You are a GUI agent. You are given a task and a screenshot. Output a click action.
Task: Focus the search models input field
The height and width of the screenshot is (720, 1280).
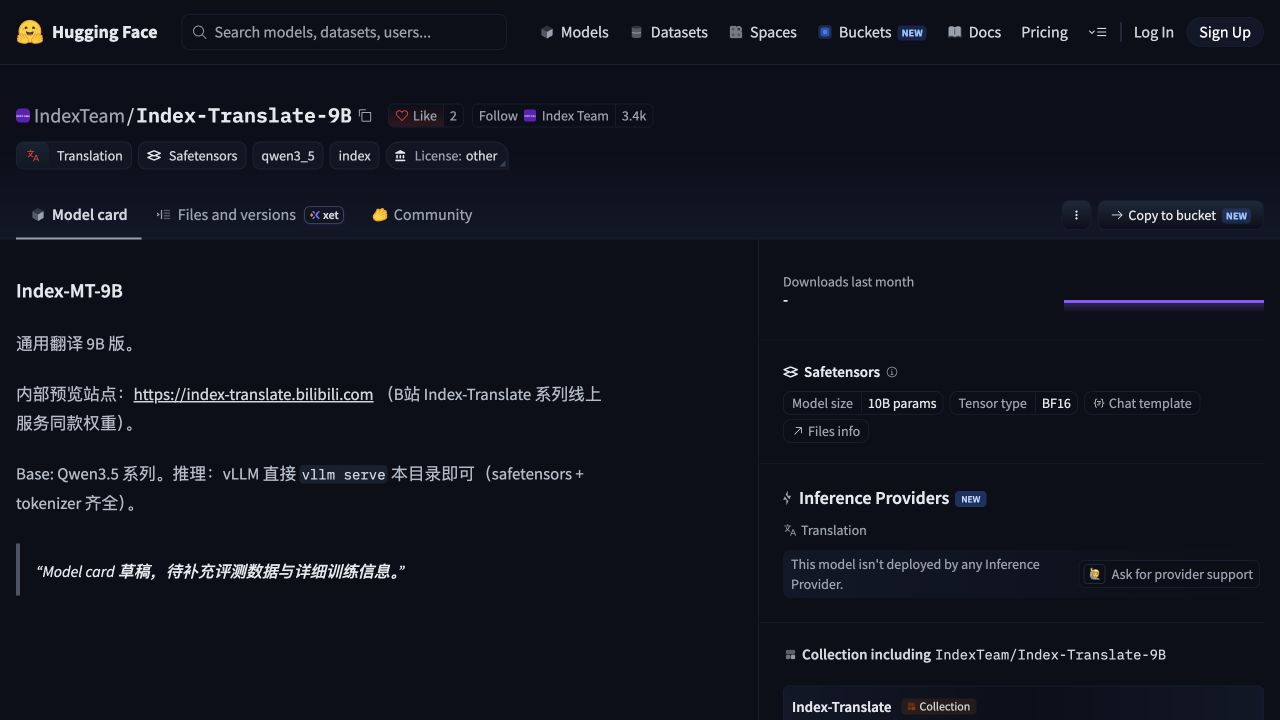(x=344, y=32)
